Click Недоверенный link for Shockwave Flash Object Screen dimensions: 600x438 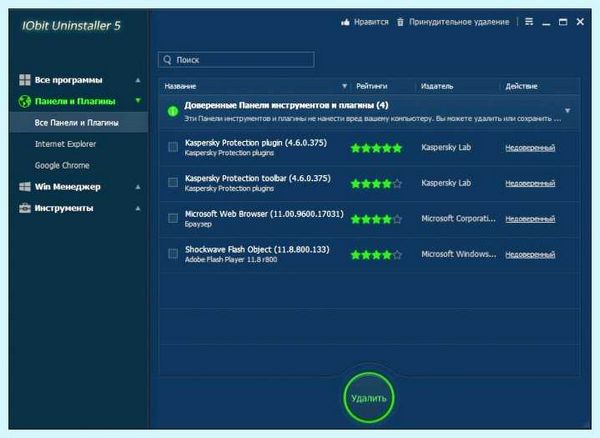coord(530,255)
